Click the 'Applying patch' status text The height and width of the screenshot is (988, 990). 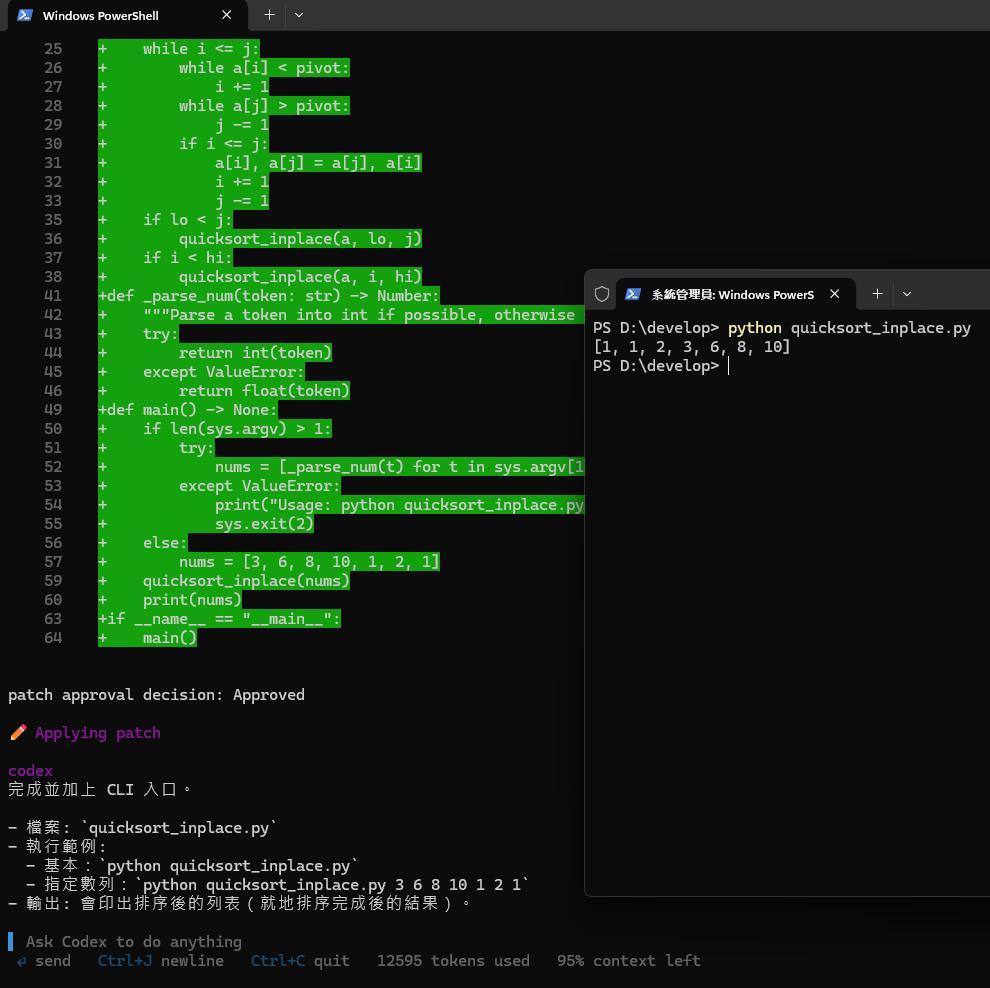[98, 732]
